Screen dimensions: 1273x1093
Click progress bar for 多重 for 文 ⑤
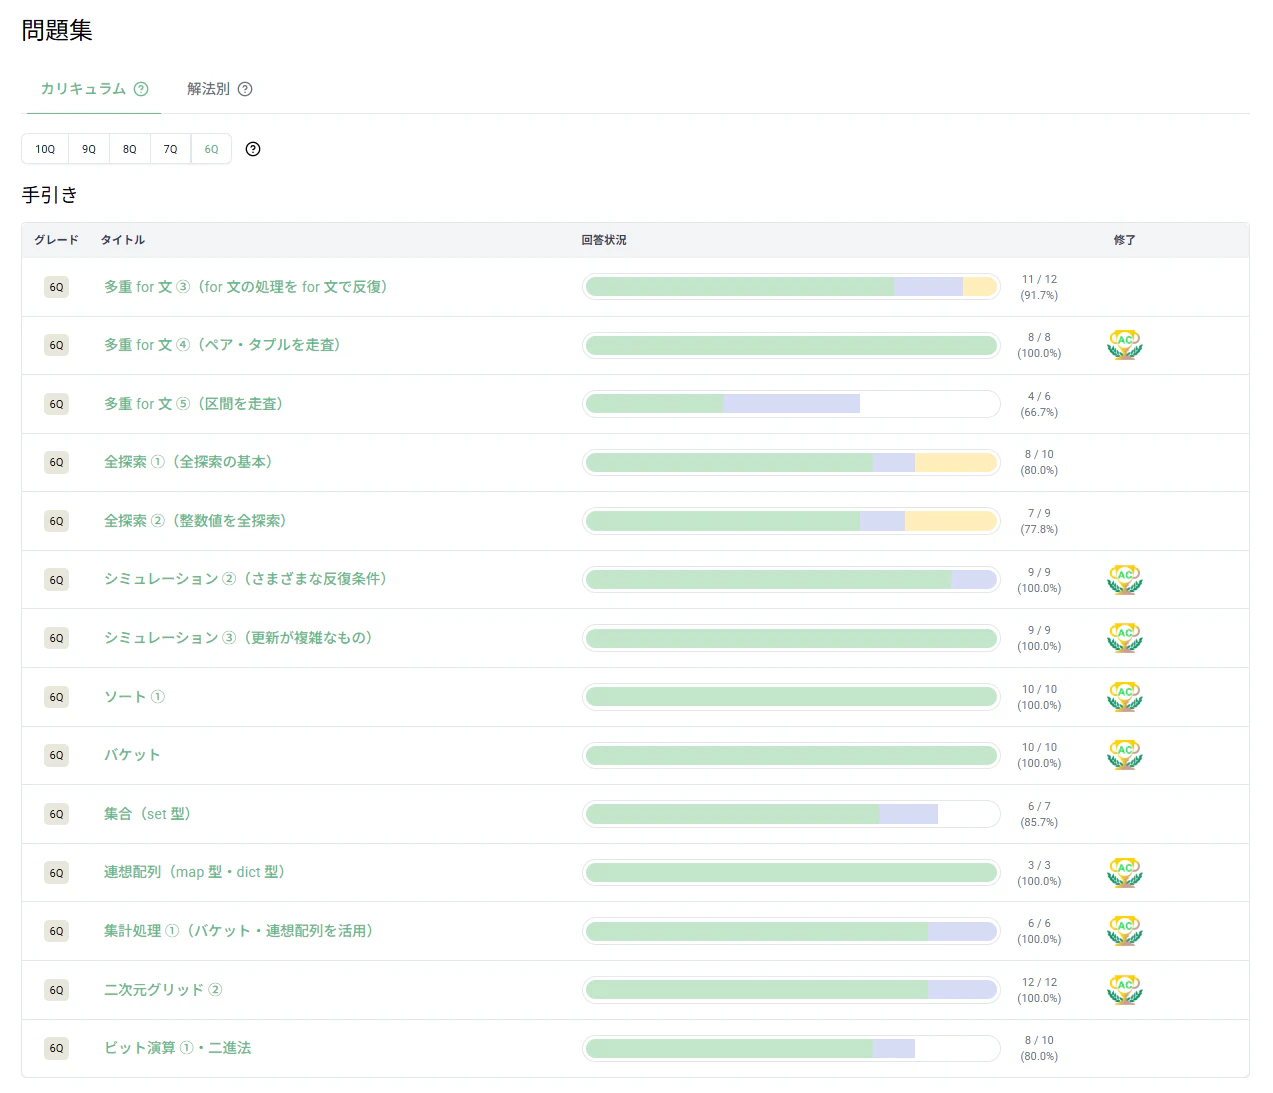pyautogui.click(x=791, y=404)
